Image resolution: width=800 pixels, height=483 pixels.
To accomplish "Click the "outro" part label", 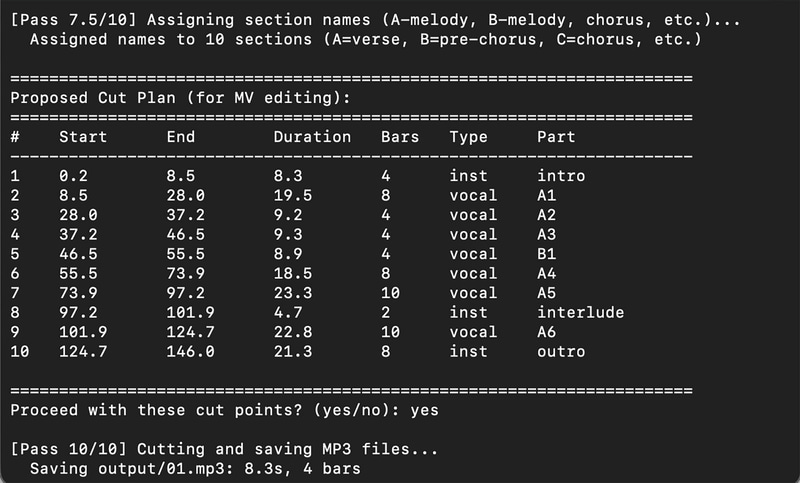I will coord(561,352).
